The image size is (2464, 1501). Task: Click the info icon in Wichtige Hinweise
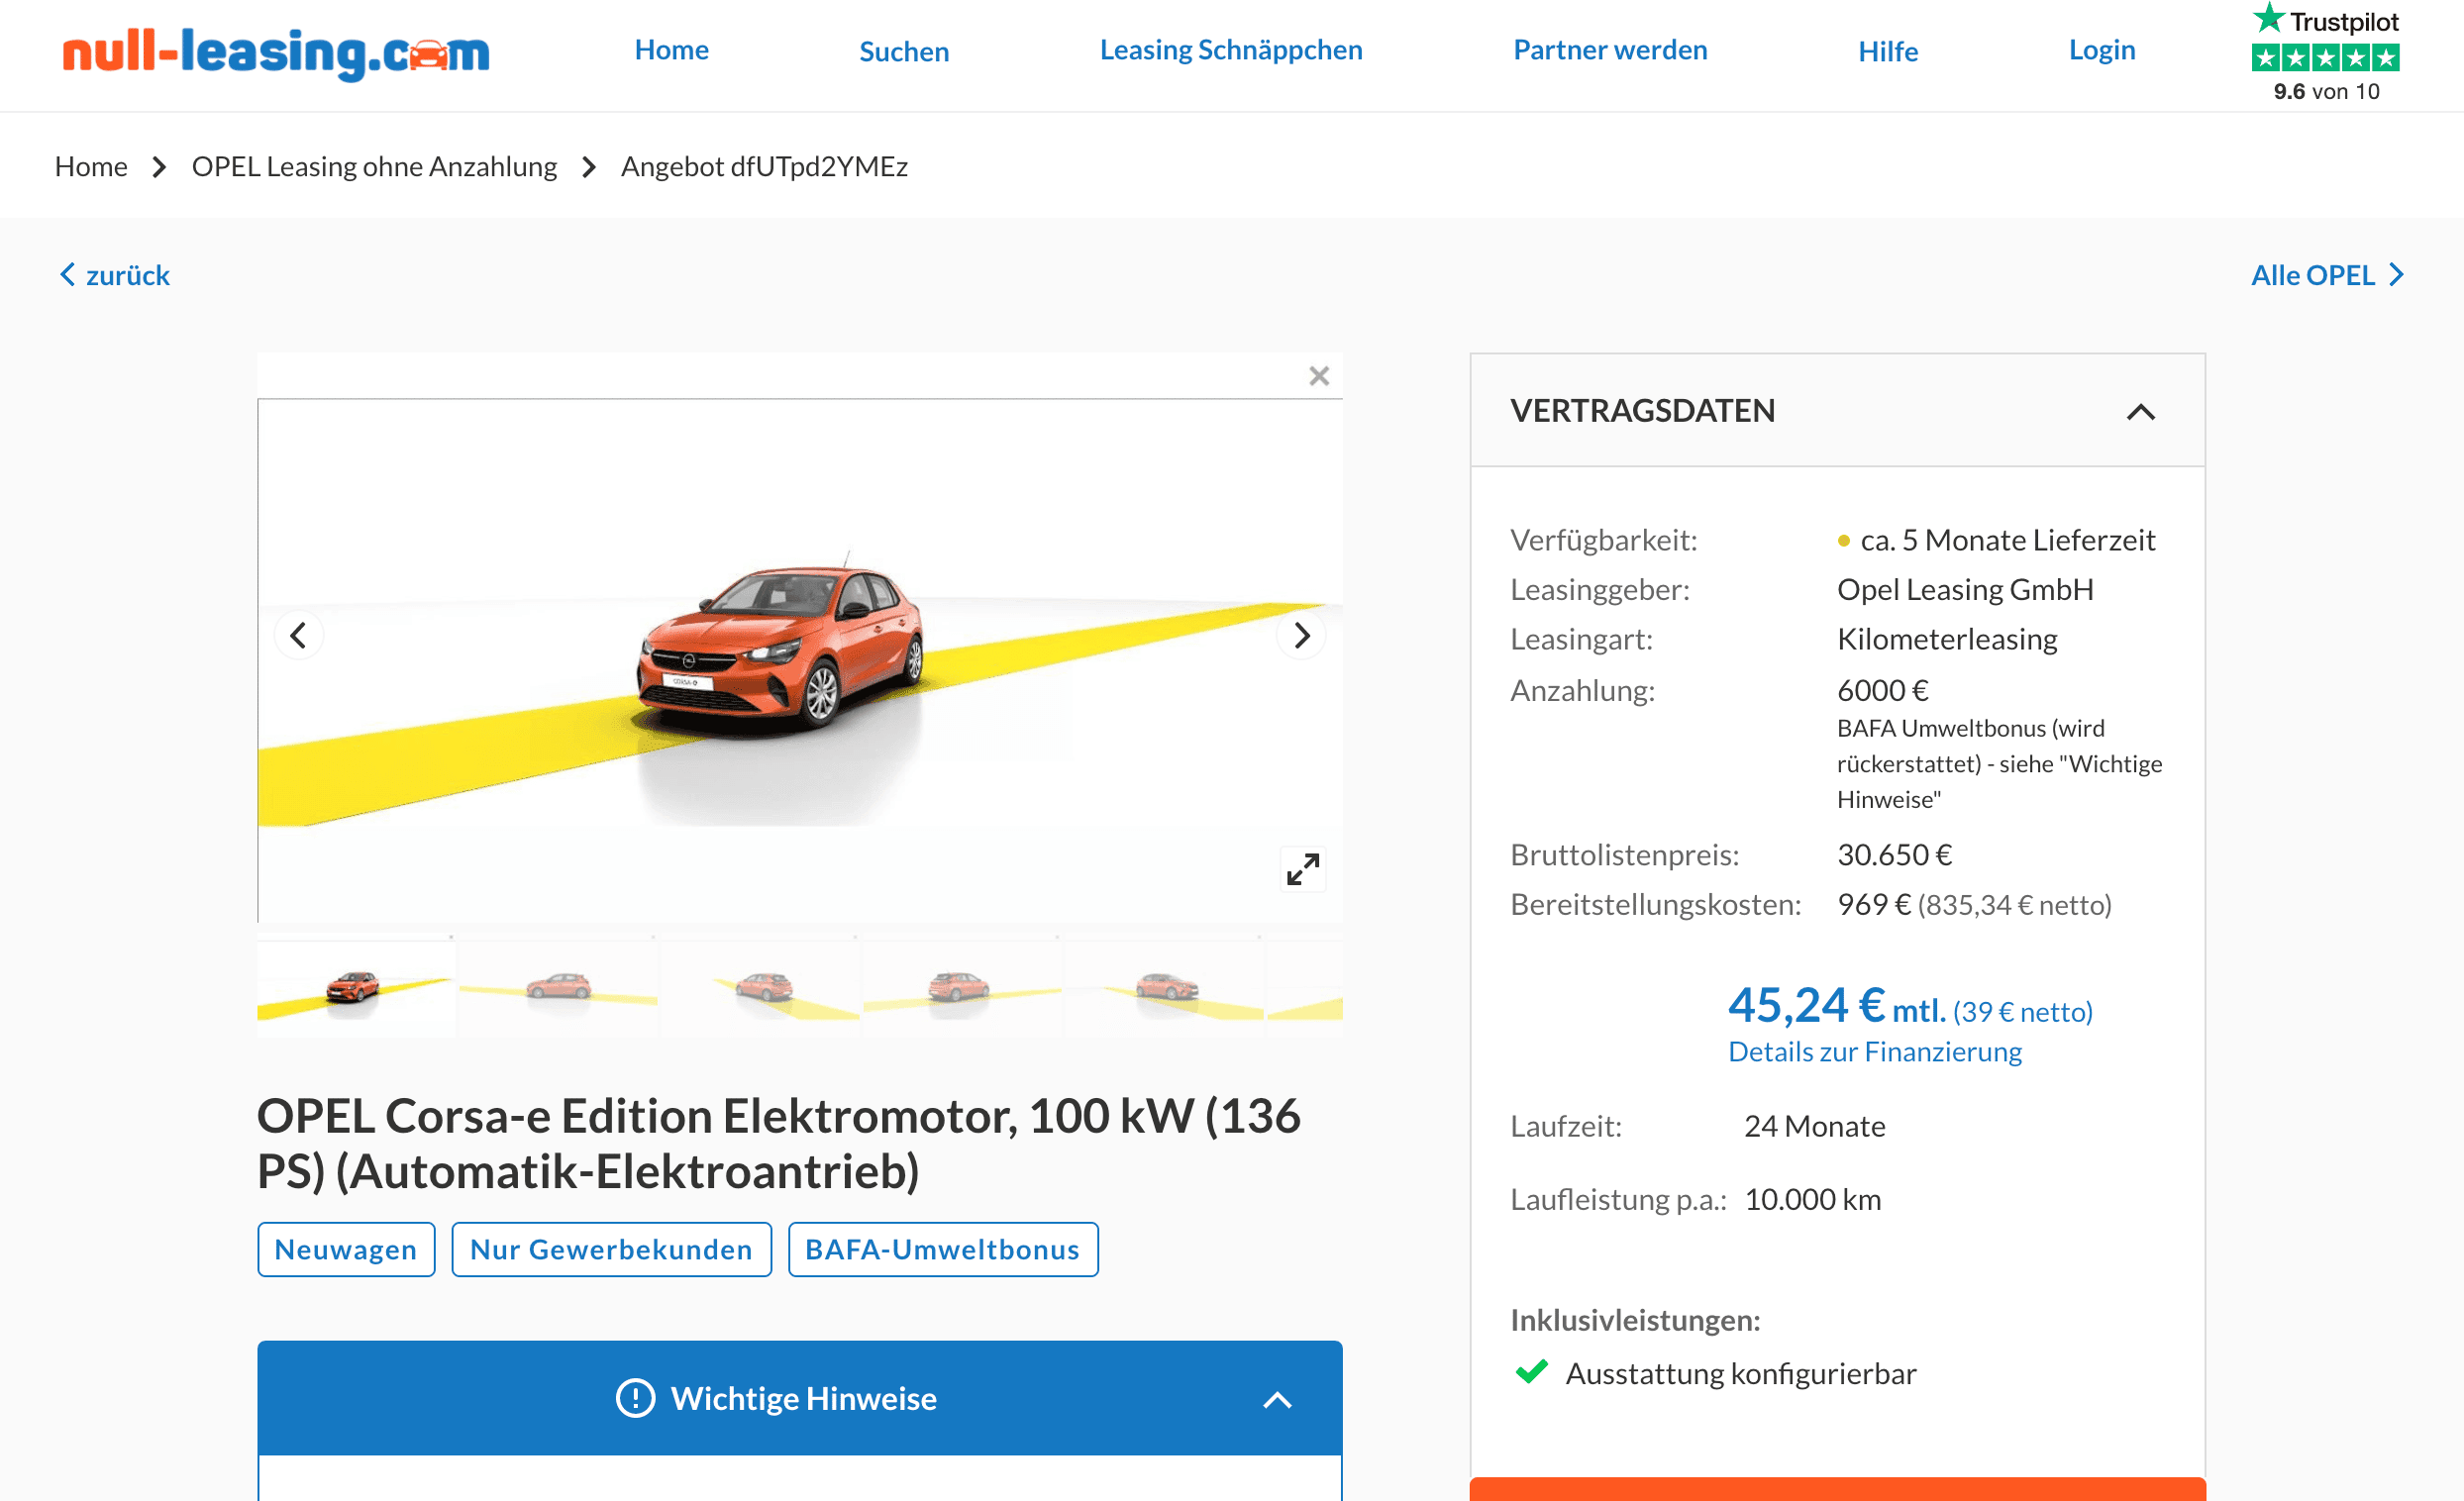[x=635, y=1398]
